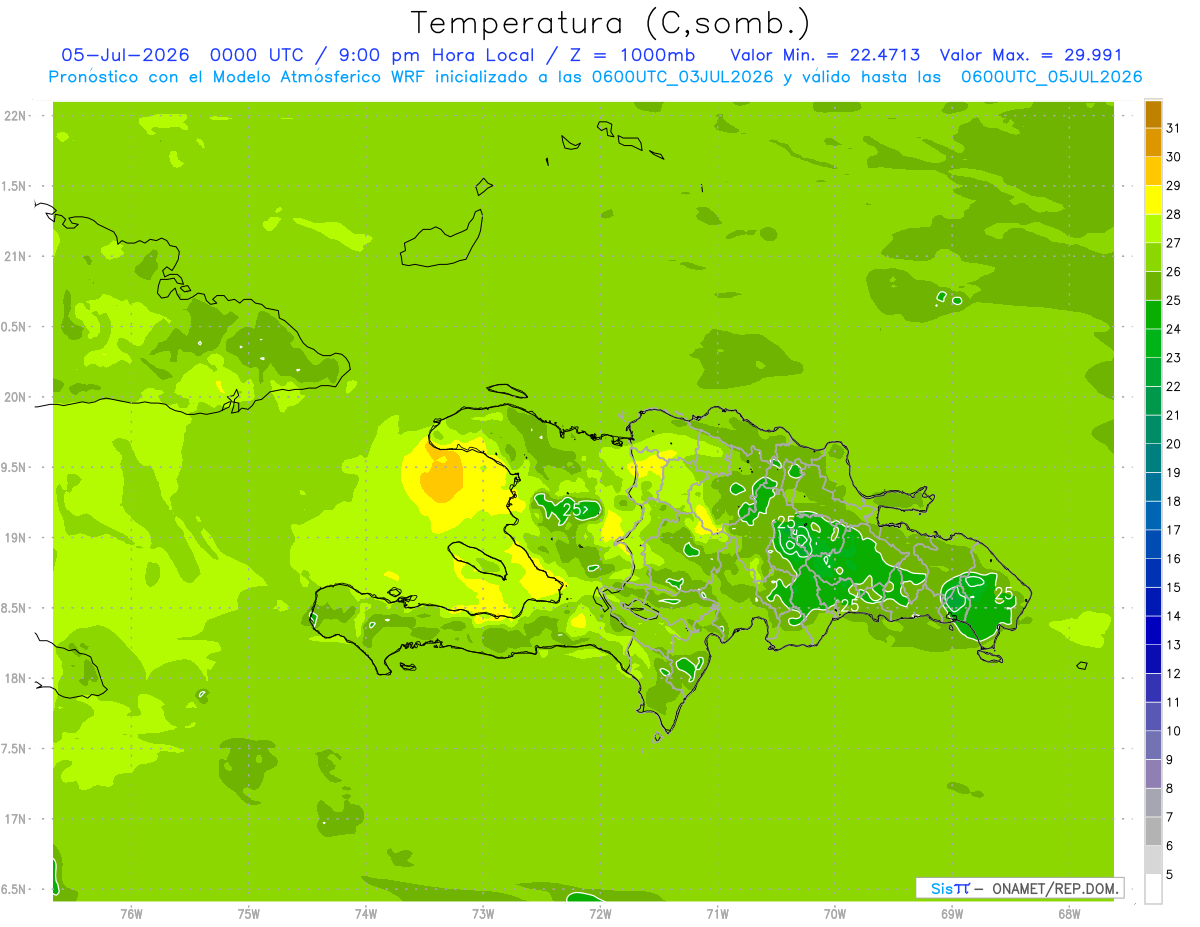
Task: Click the "69W" longitude label
Action: coord(952,914)
